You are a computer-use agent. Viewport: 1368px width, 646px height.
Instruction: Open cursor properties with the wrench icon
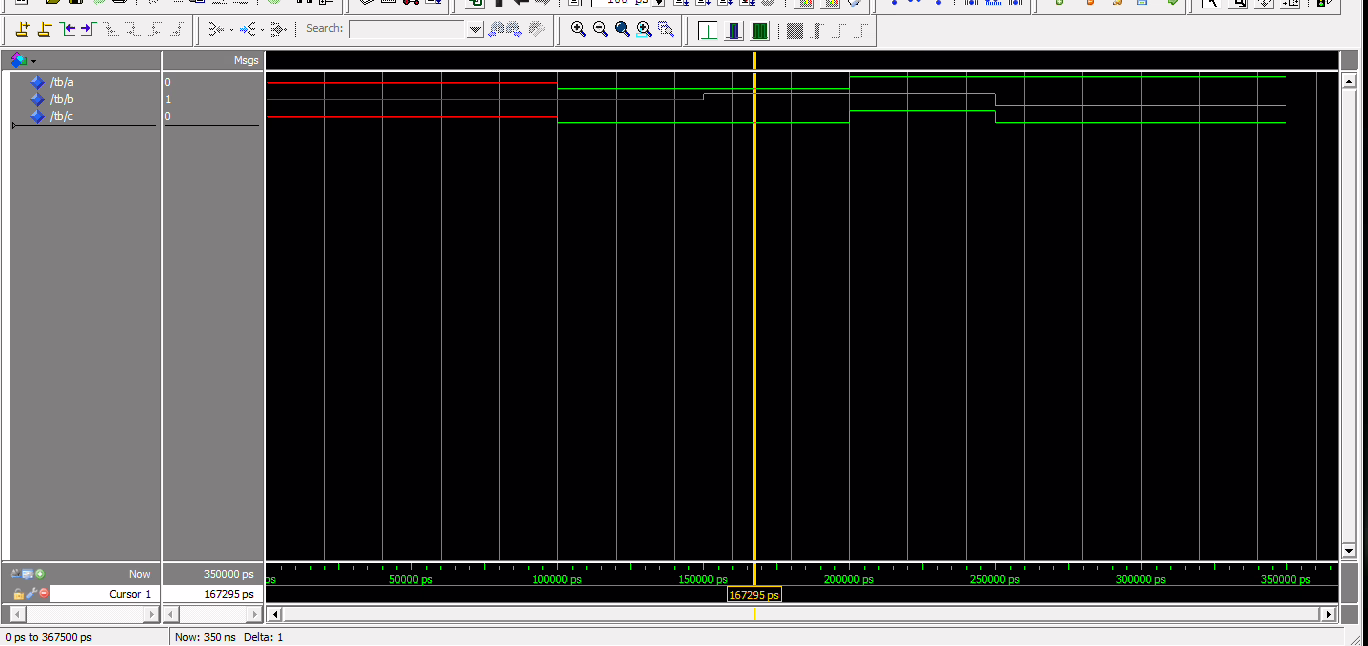31,594
